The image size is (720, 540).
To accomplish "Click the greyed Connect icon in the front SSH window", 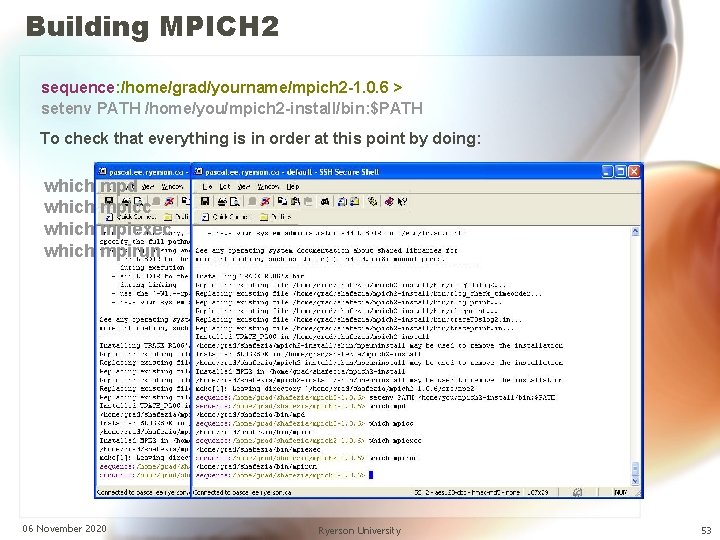I will (x=252, y=201).
